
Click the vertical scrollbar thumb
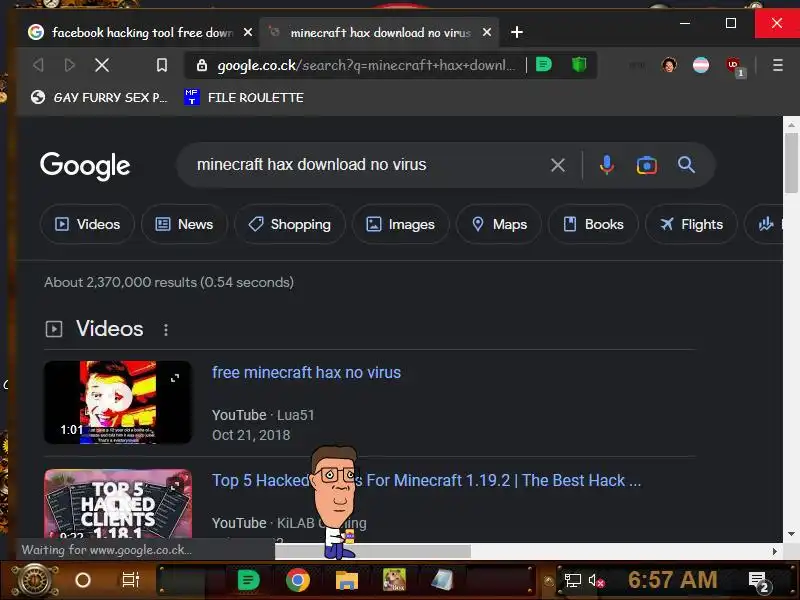(x=791, y=162)
